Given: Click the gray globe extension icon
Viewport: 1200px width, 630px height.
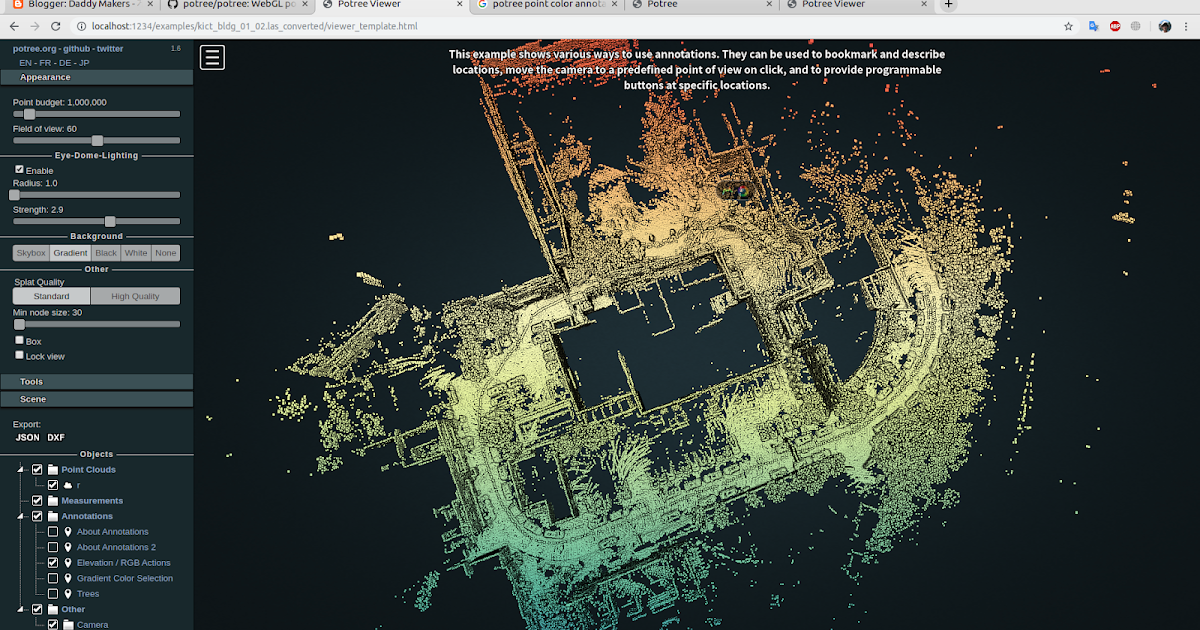Looking at the screenshot, I should (1136, 26).
